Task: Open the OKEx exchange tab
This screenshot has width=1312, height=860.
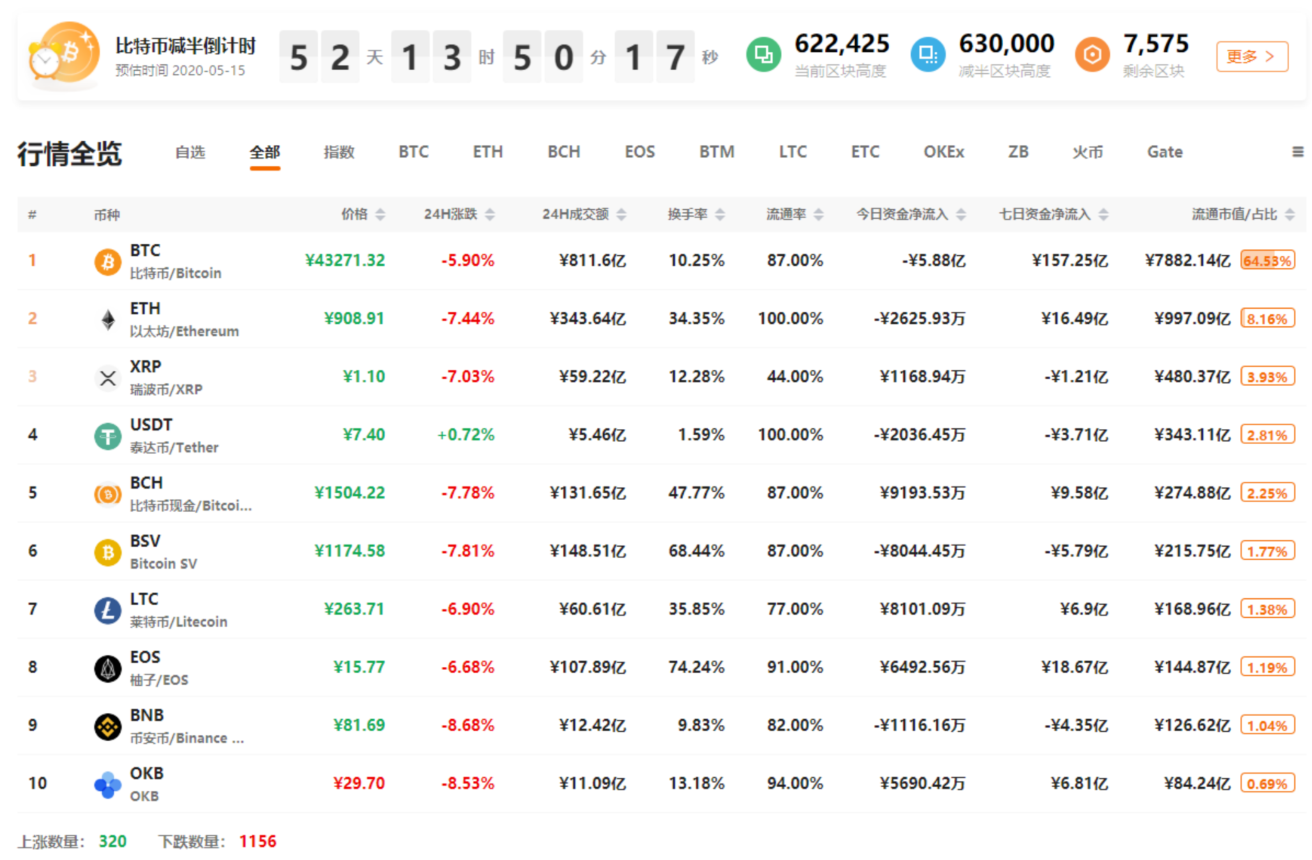Action: pos(944,152)
